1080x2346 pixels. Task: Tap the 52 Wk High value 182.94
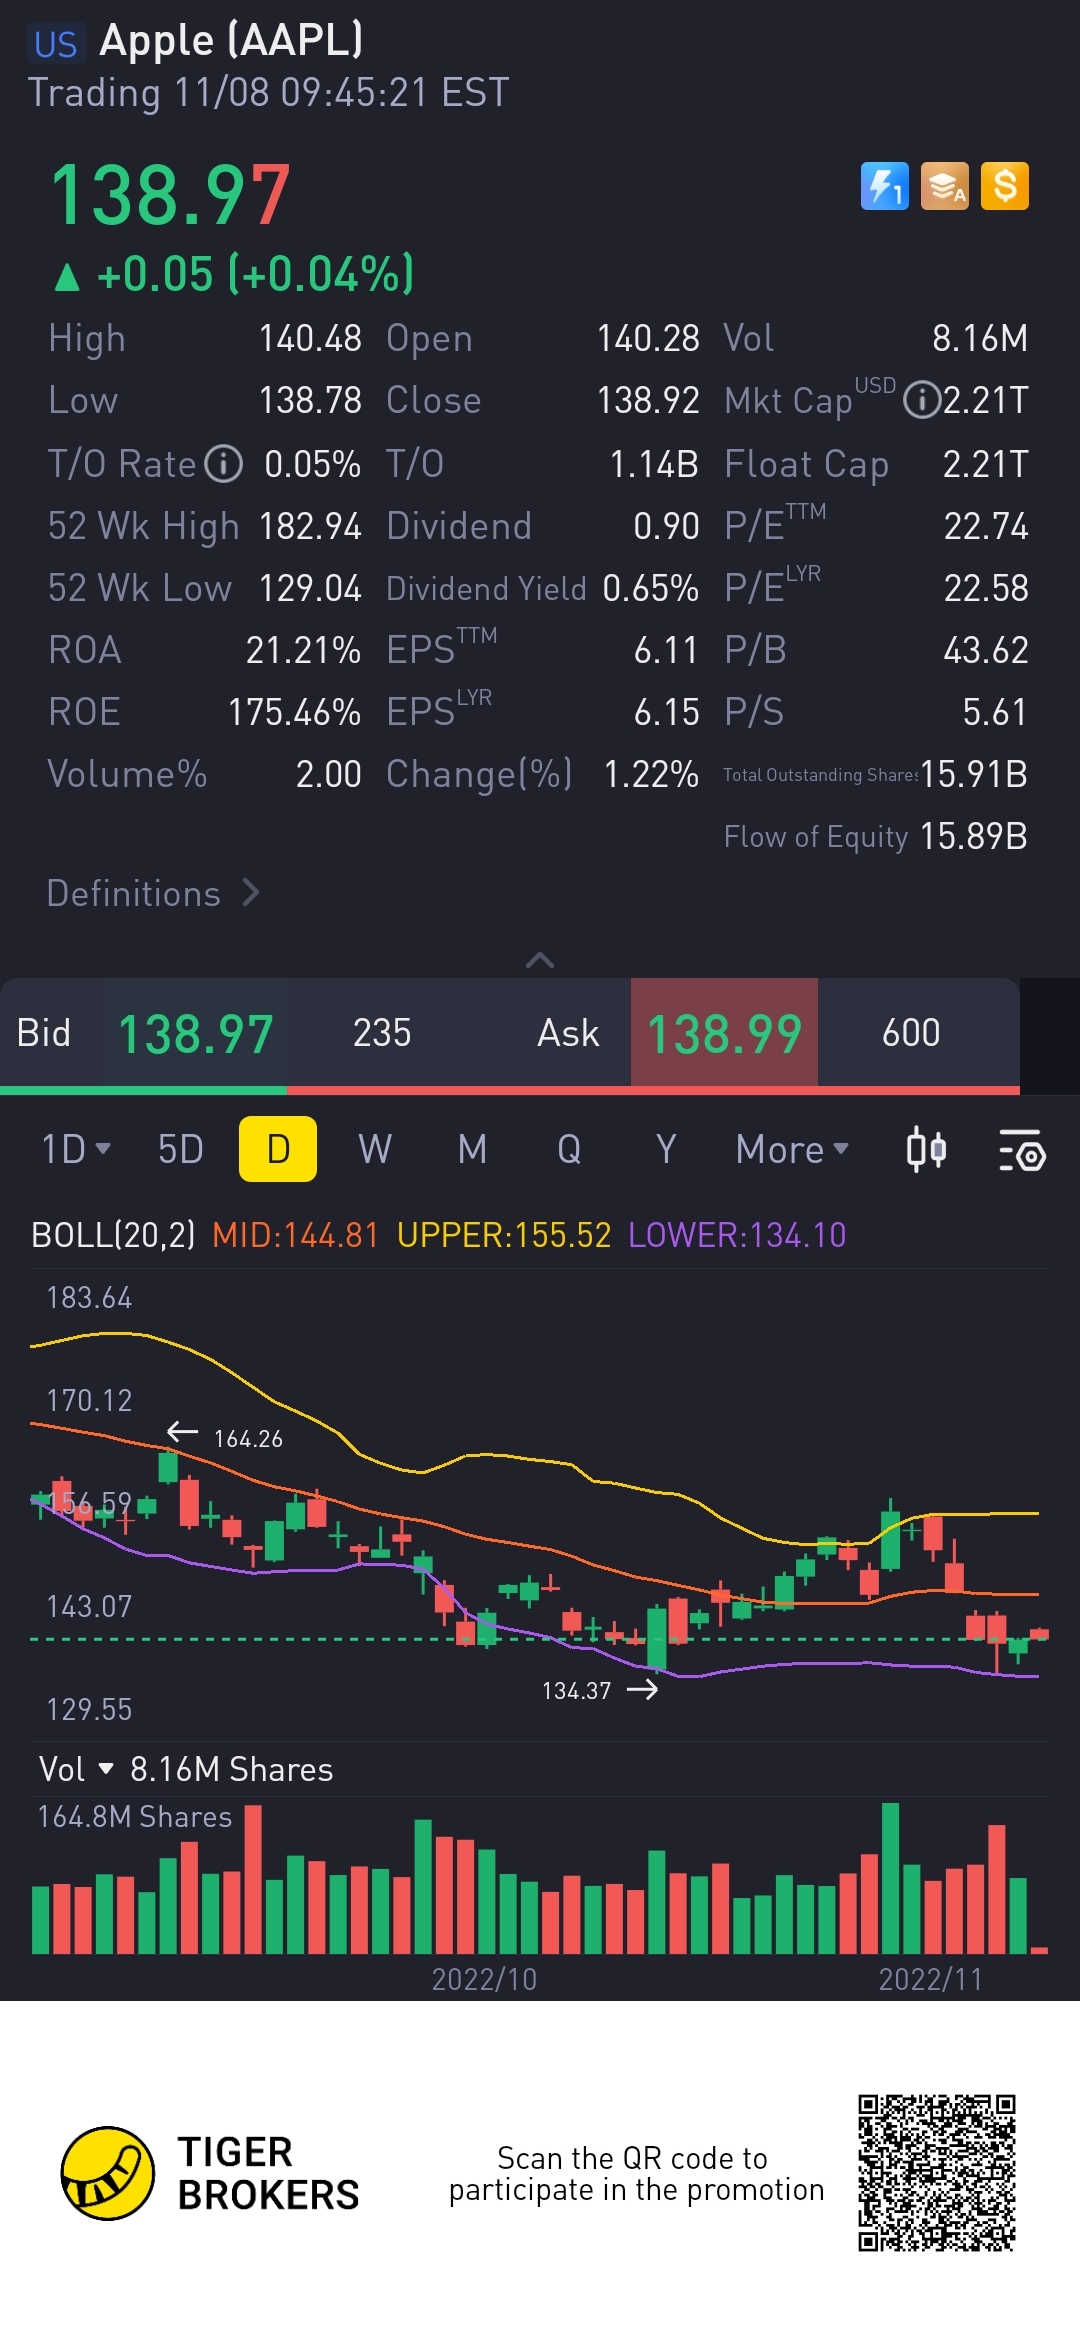pos(310,526)
